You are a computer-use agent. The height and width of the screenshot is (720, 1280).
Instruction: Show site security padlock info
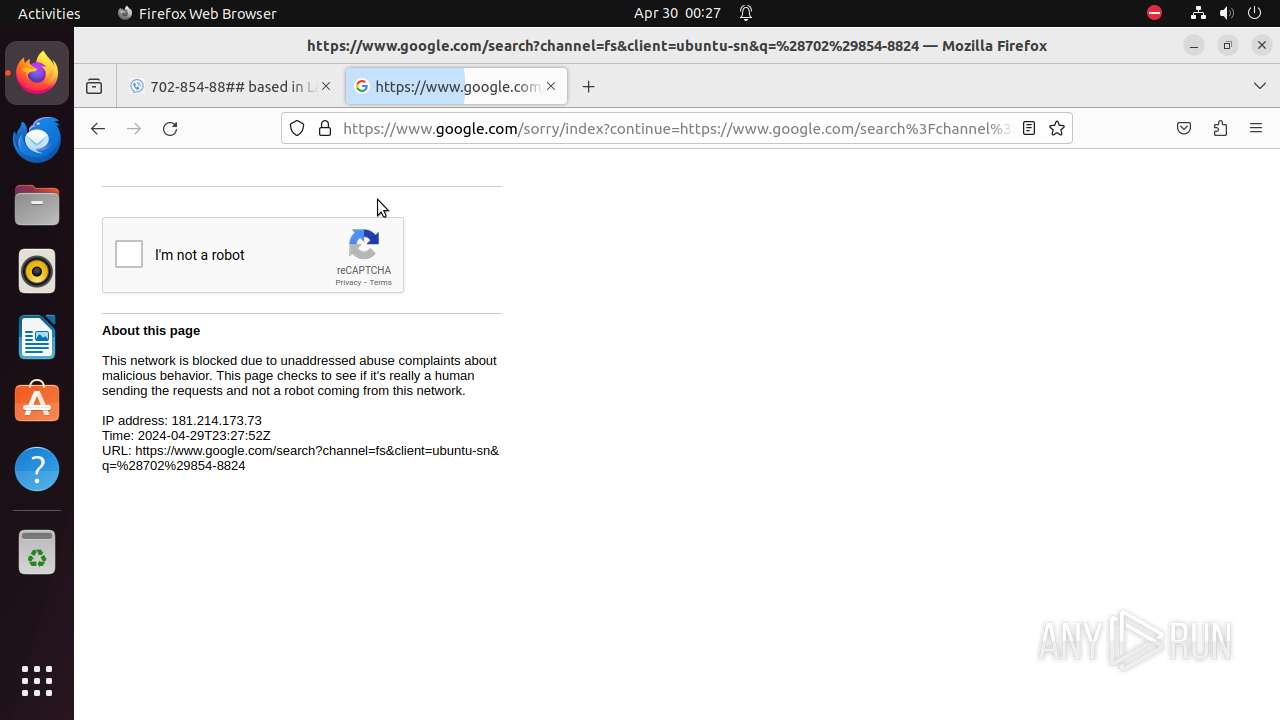[x=325, y=128]
